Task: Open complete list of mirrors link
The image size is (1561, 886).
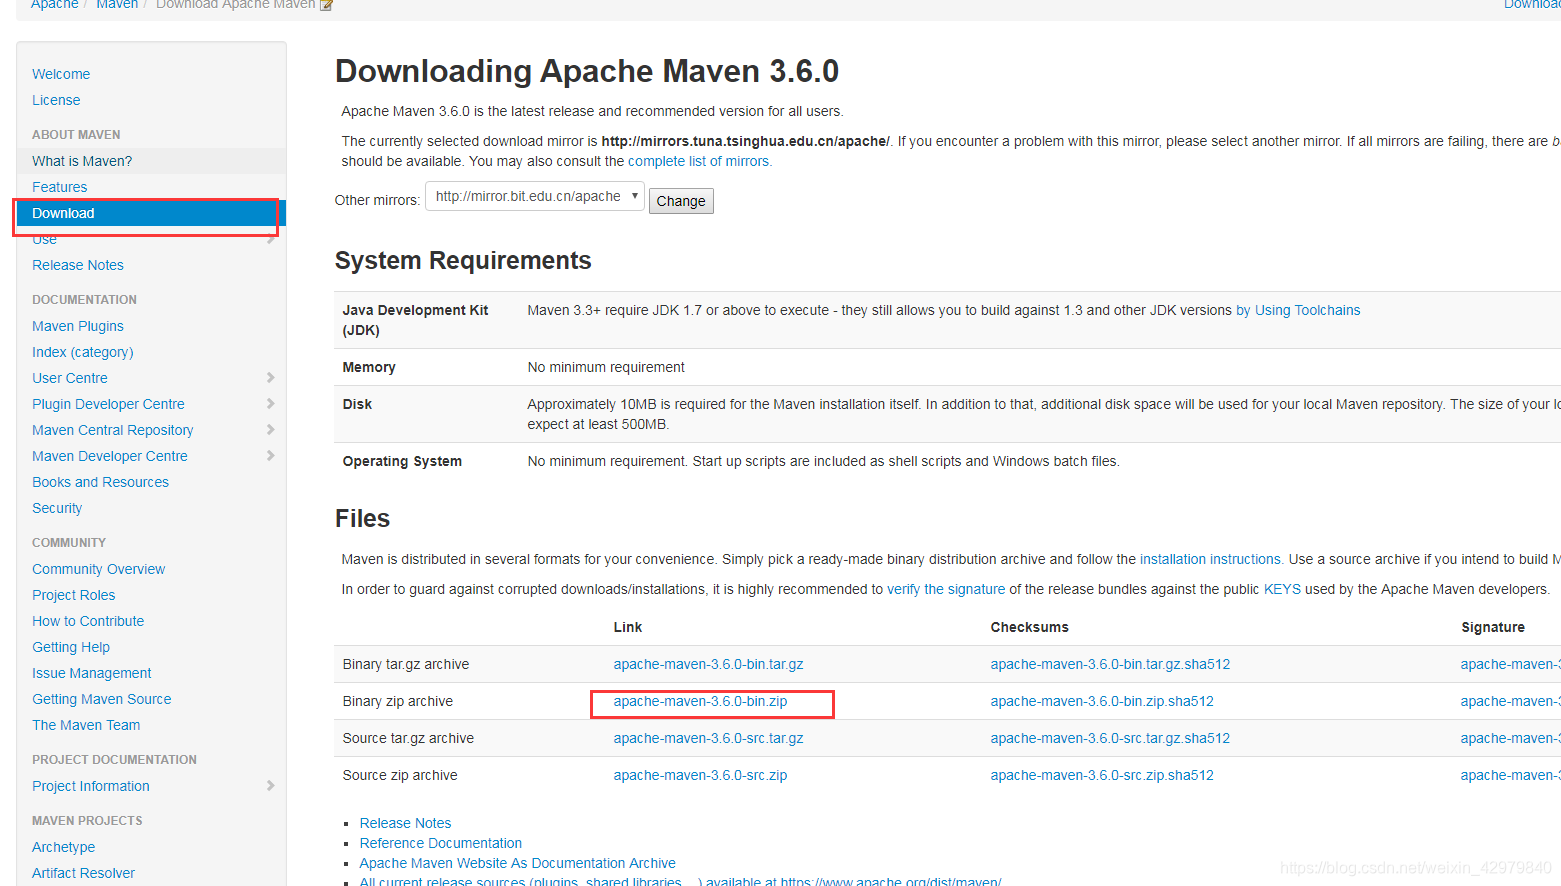Action: (x=699, y=161)
